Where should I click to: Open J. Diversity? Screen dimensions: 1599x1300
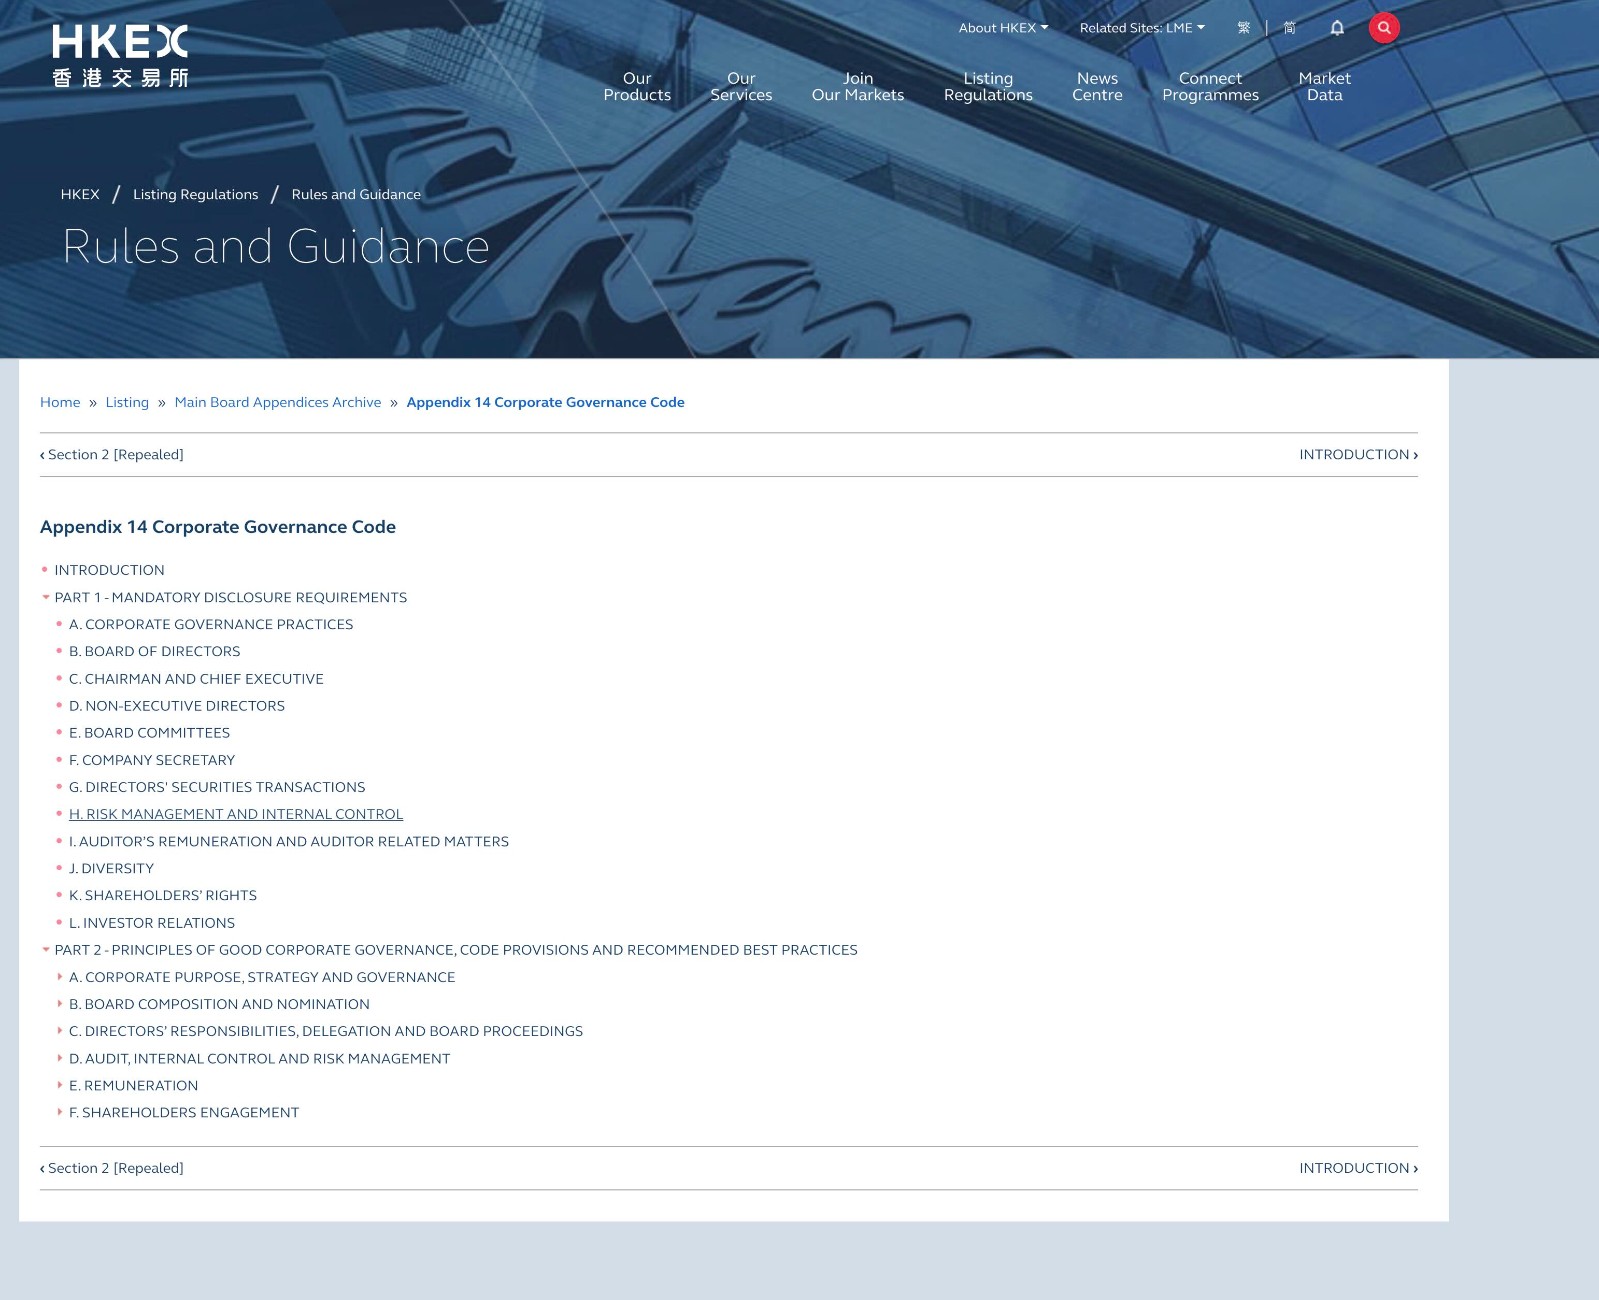[x=111, y=868]
